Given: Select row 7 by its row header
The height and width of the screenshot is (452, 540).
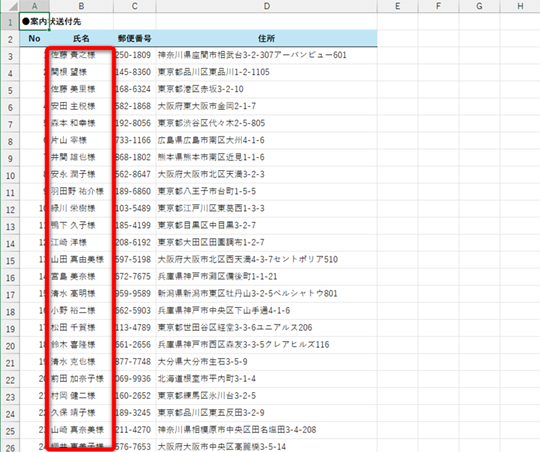Looking at the screenshot, I should click(x=10, y=124).
